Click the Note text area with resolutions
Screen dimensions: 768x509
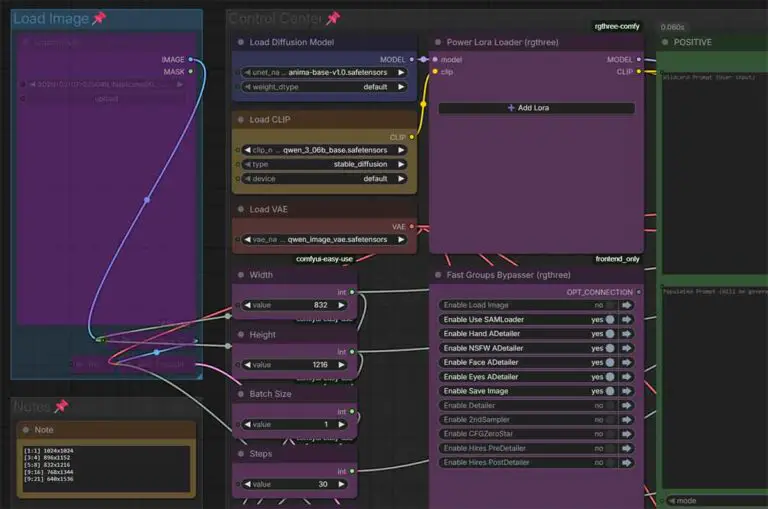pyautogui.click(x=106, y=468)
